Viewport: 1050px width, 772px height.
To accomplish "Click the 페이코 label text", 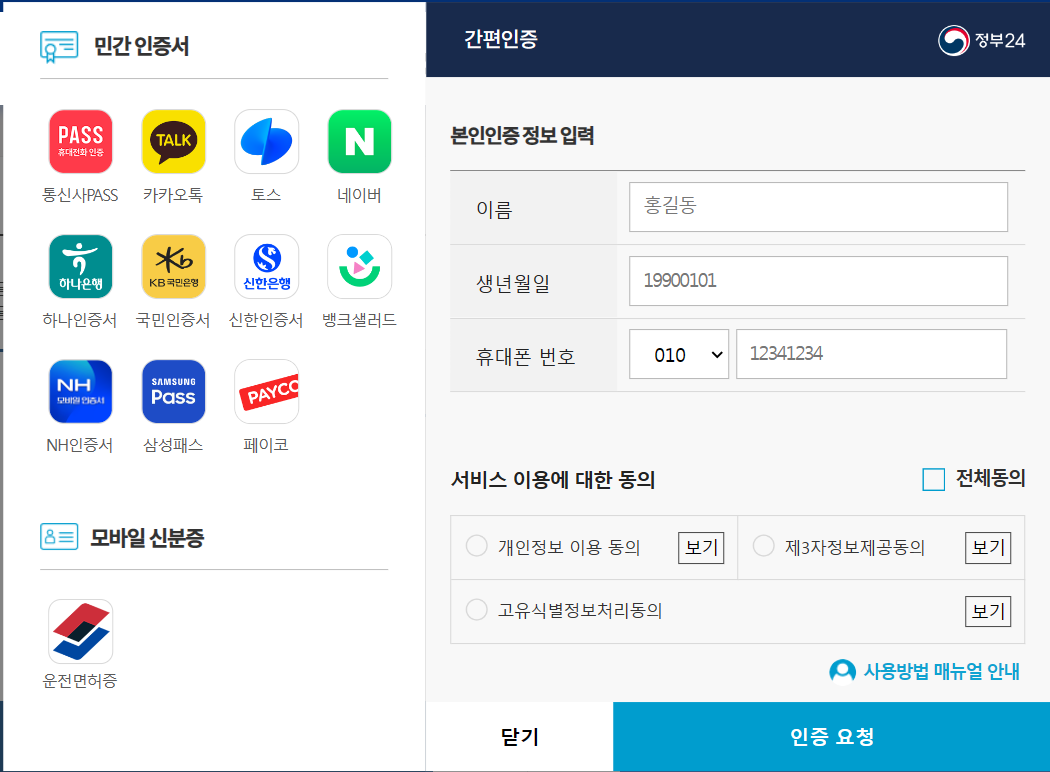I will [266, 445].
